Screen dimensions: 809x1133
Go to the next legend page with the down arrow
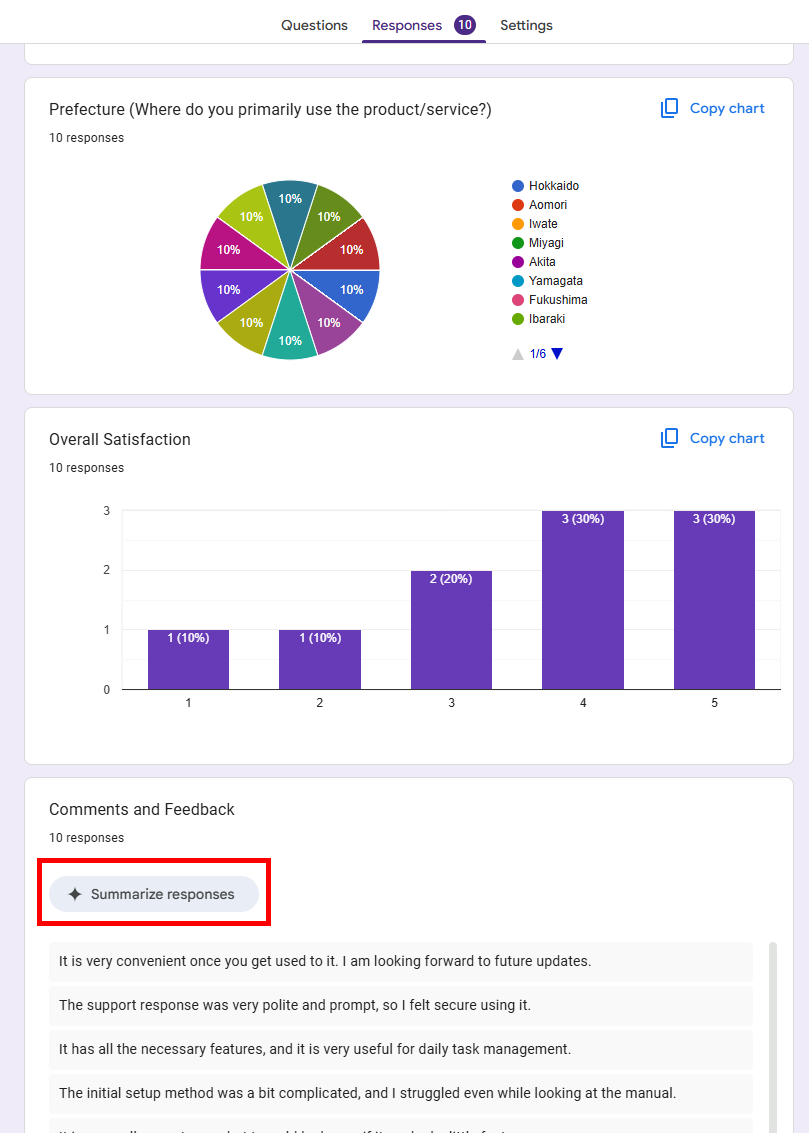(557, 354)
